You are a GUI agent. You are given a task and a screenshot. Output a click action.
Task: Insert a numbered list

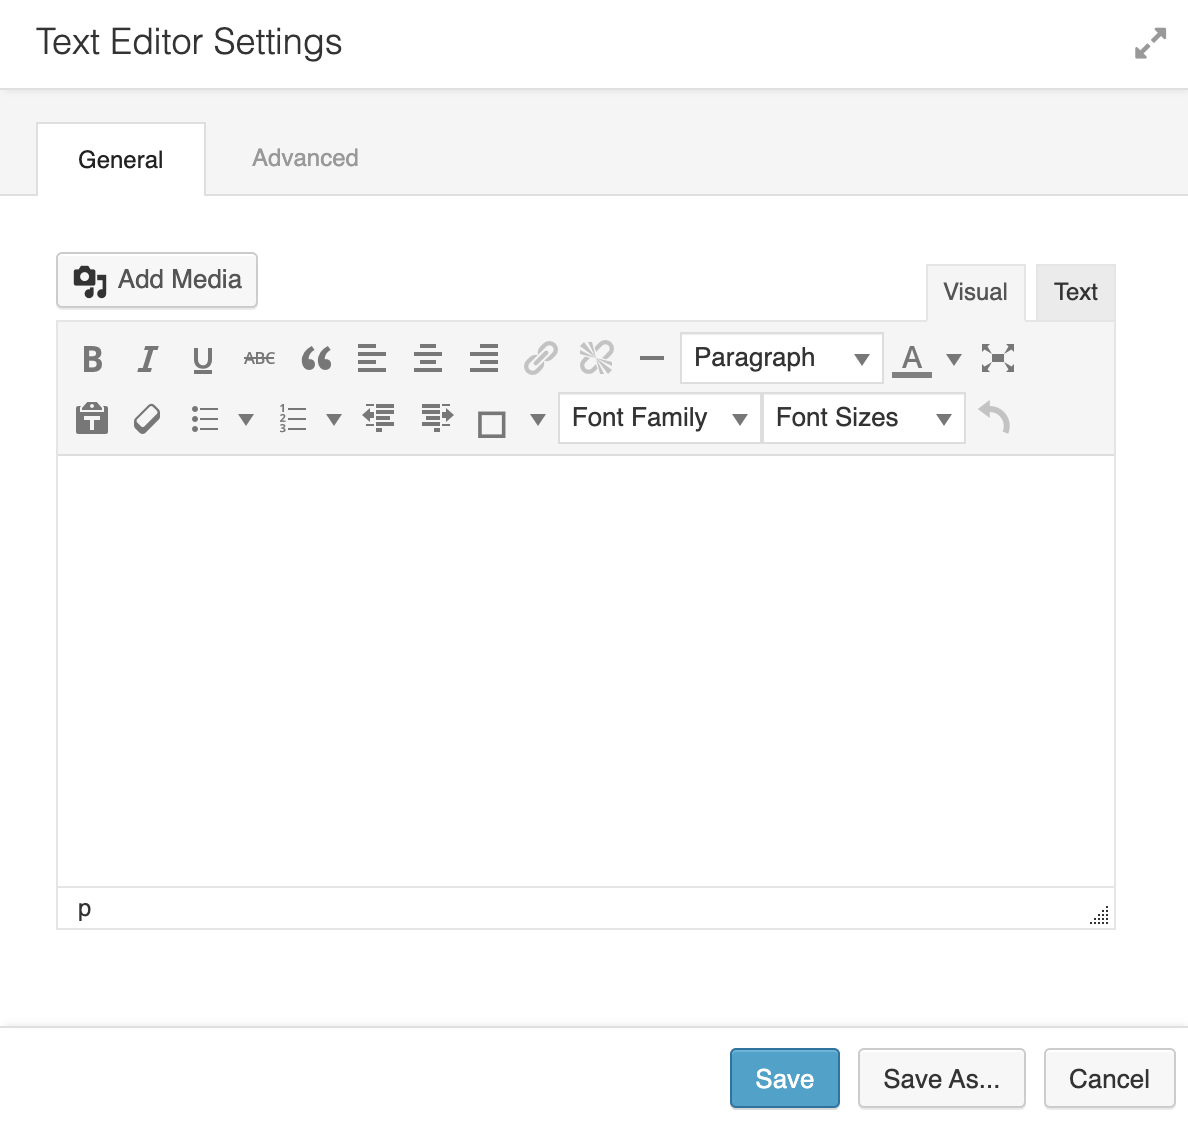click(x=292, y=418)
